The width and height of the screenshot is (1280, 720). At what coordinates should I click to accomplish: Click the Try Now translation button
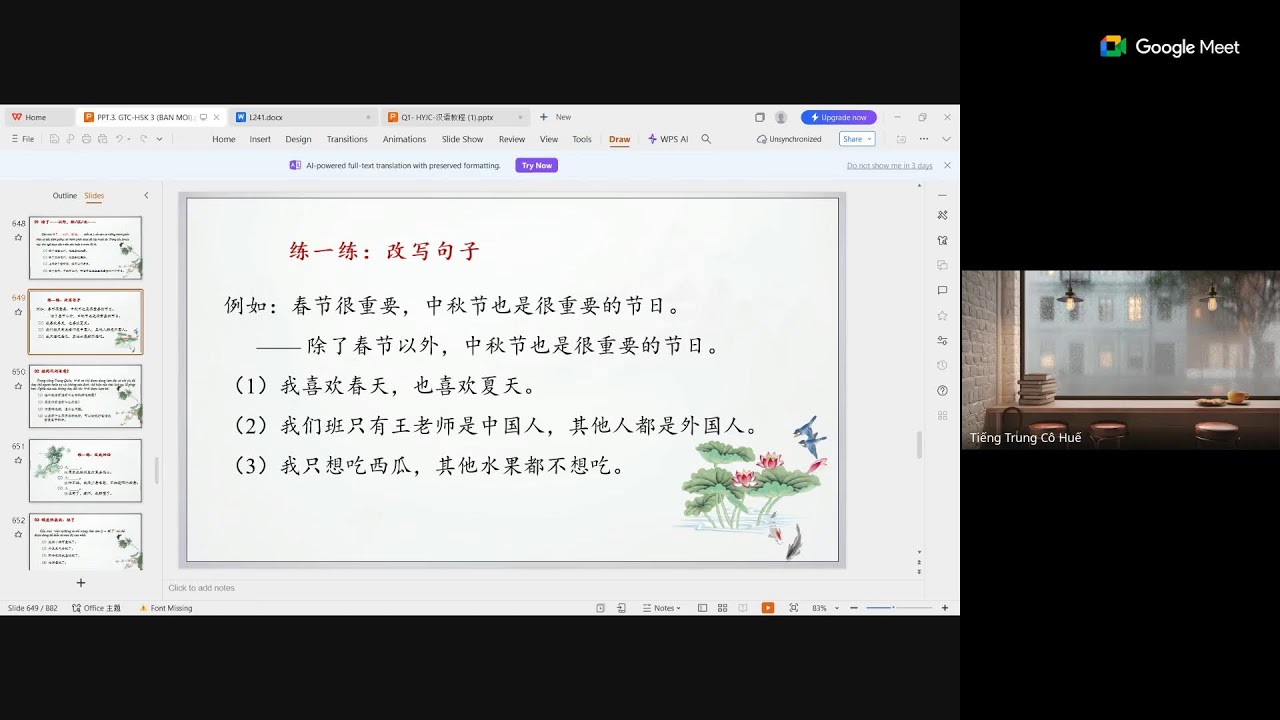coord(537,165)
